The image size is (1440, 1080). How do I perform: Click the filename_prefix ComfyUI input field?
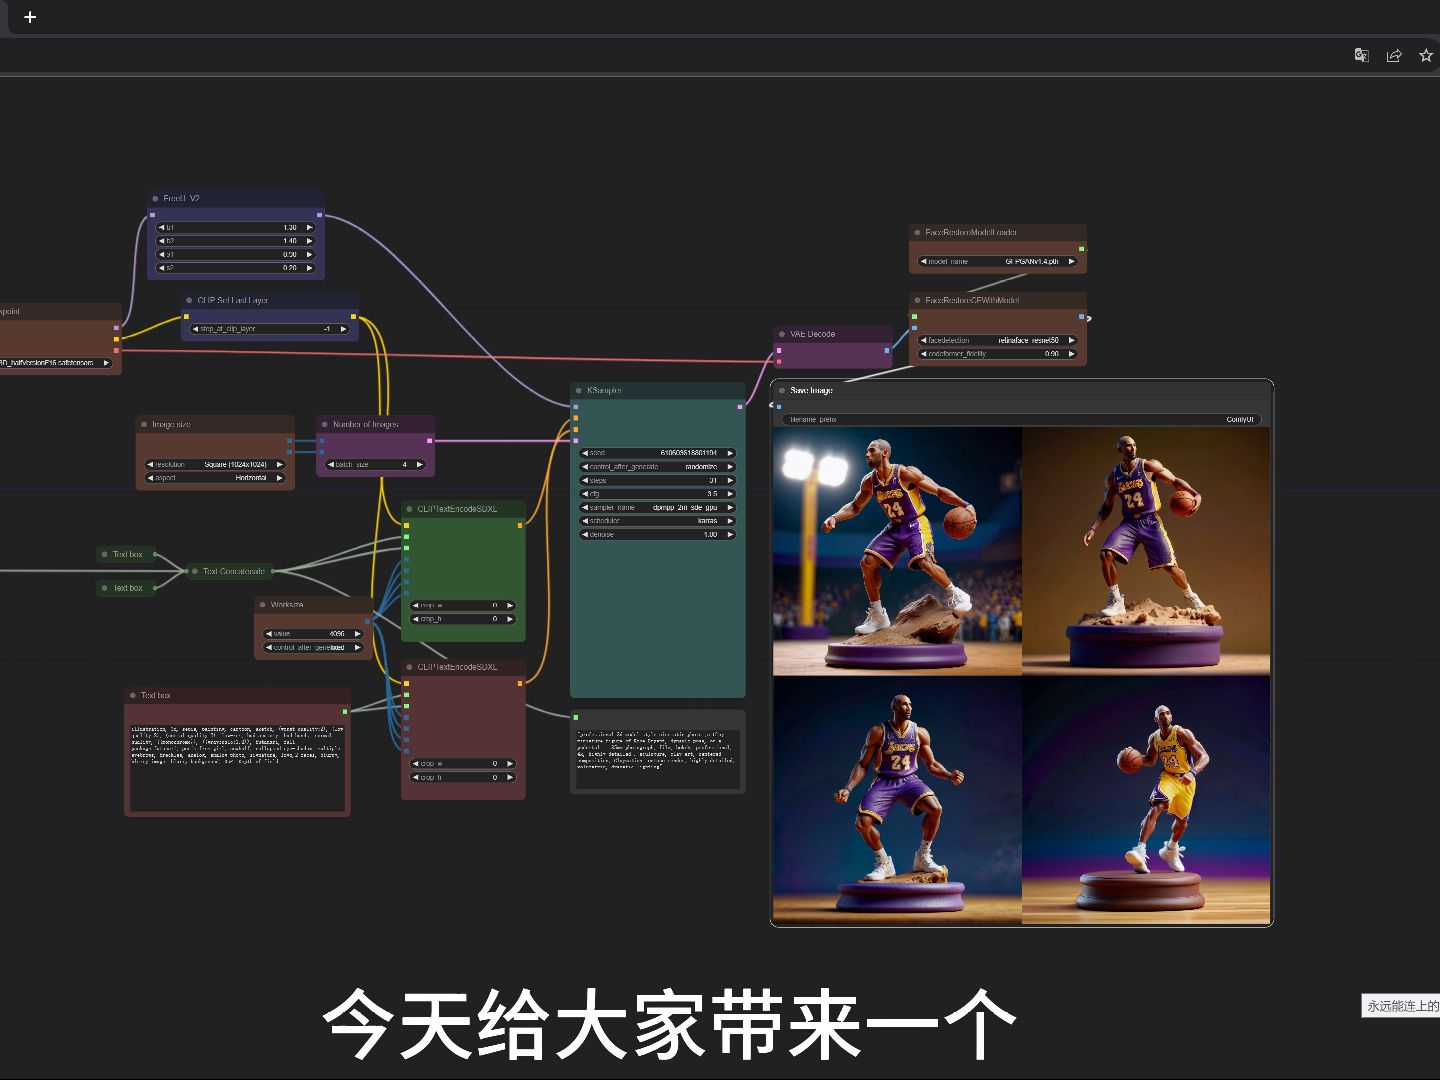click(x=1021, y=419)
